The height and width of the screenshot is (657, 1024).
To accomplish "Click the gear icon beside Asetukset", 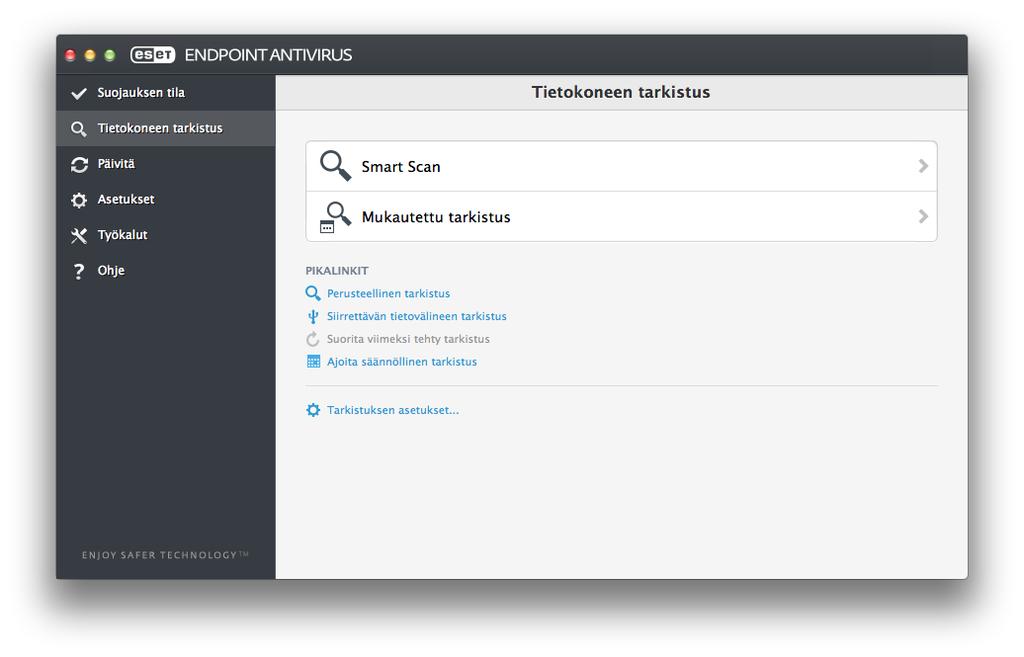I will pos(79,200).
